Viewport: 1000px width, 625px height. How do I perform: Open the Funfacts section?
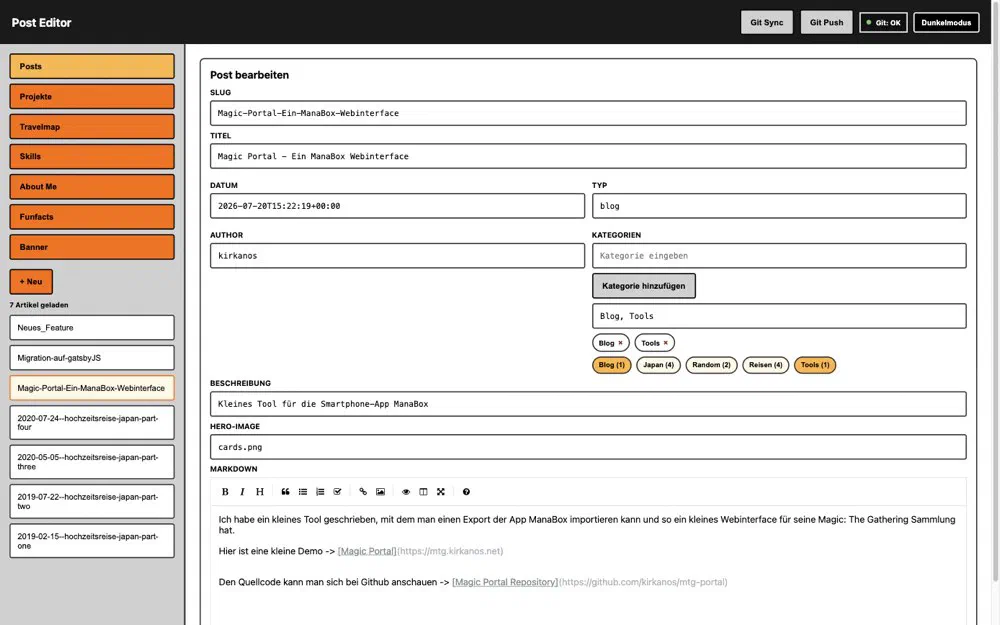click(x=92, y=217)
